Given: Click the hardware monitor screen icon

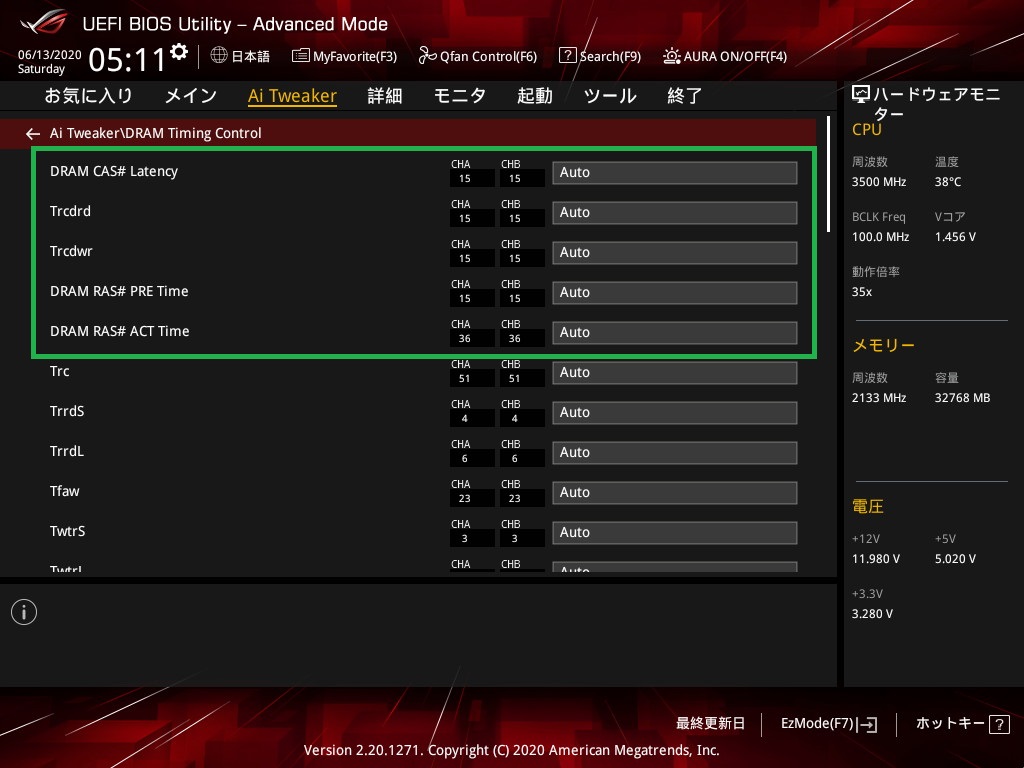Looking at the screenshot, I should tap(861, 95).
